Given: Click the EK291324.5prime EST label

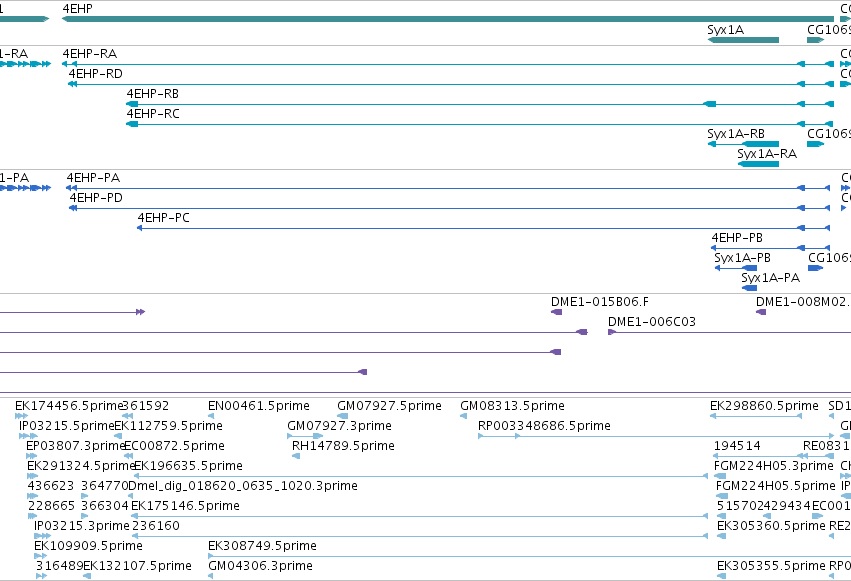Looking at the screenshot, I should (x=81, y=466).
